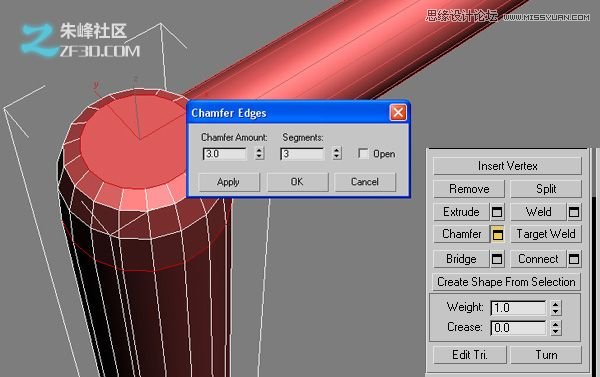This screenshot has width=600, height=377.
Task: Focus the Segments input field
Action: [x=302, y=154]
